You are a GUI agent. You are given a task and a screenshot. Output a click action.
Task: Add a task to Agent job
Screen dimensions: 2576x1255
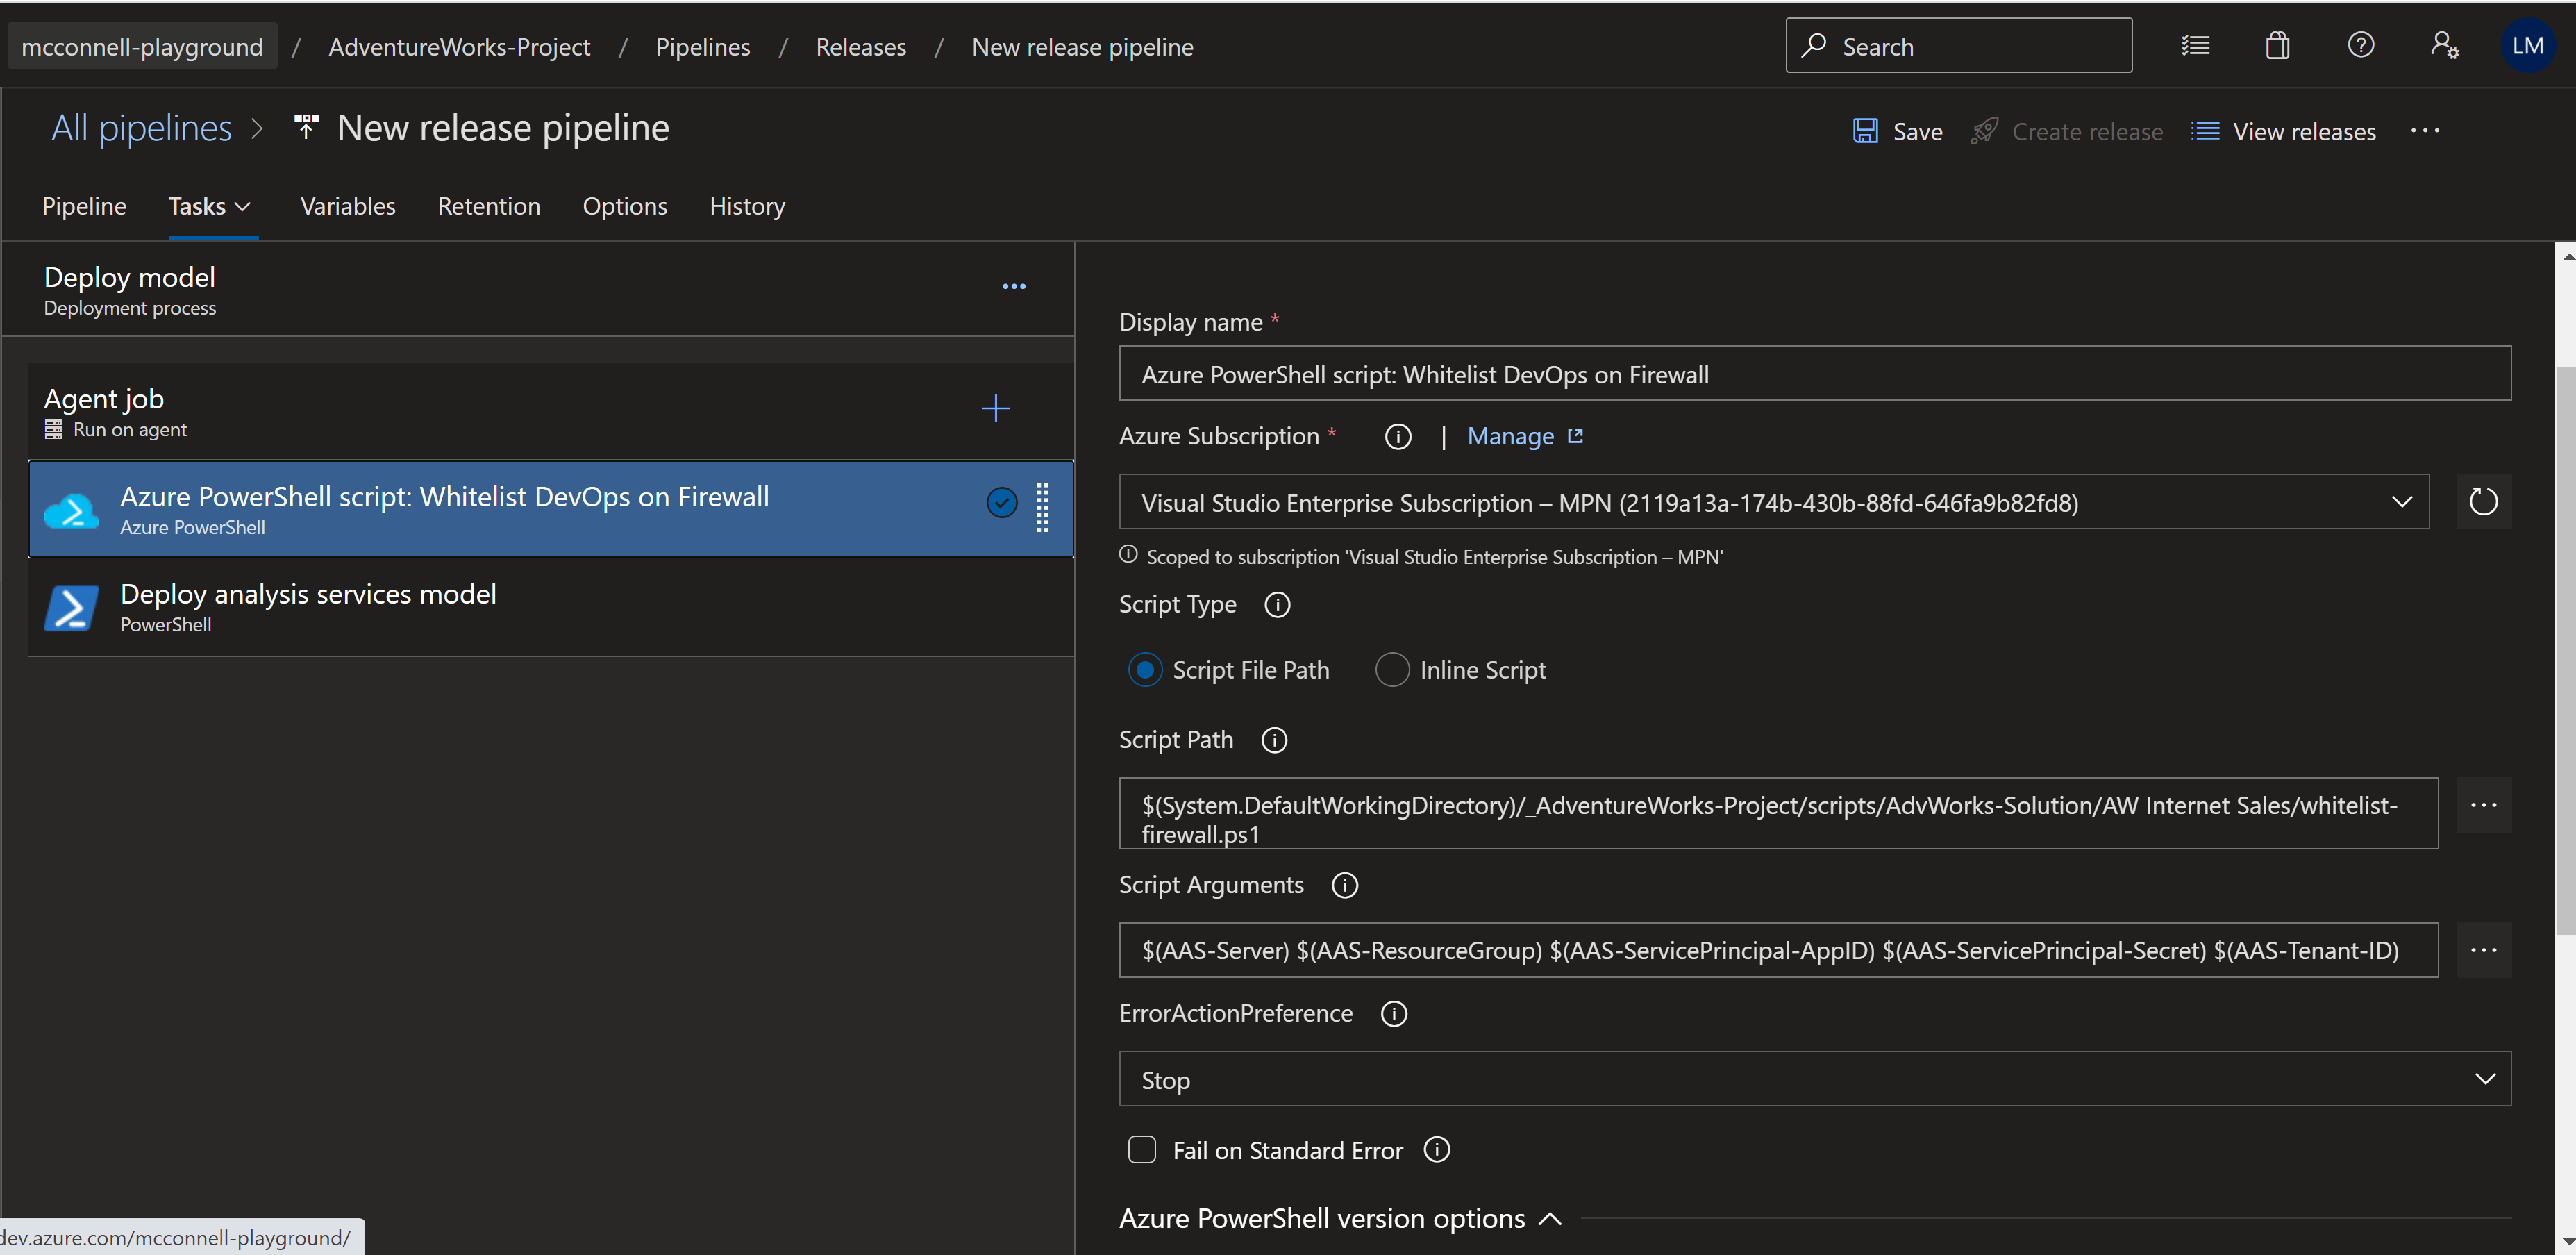coord(995,409)
